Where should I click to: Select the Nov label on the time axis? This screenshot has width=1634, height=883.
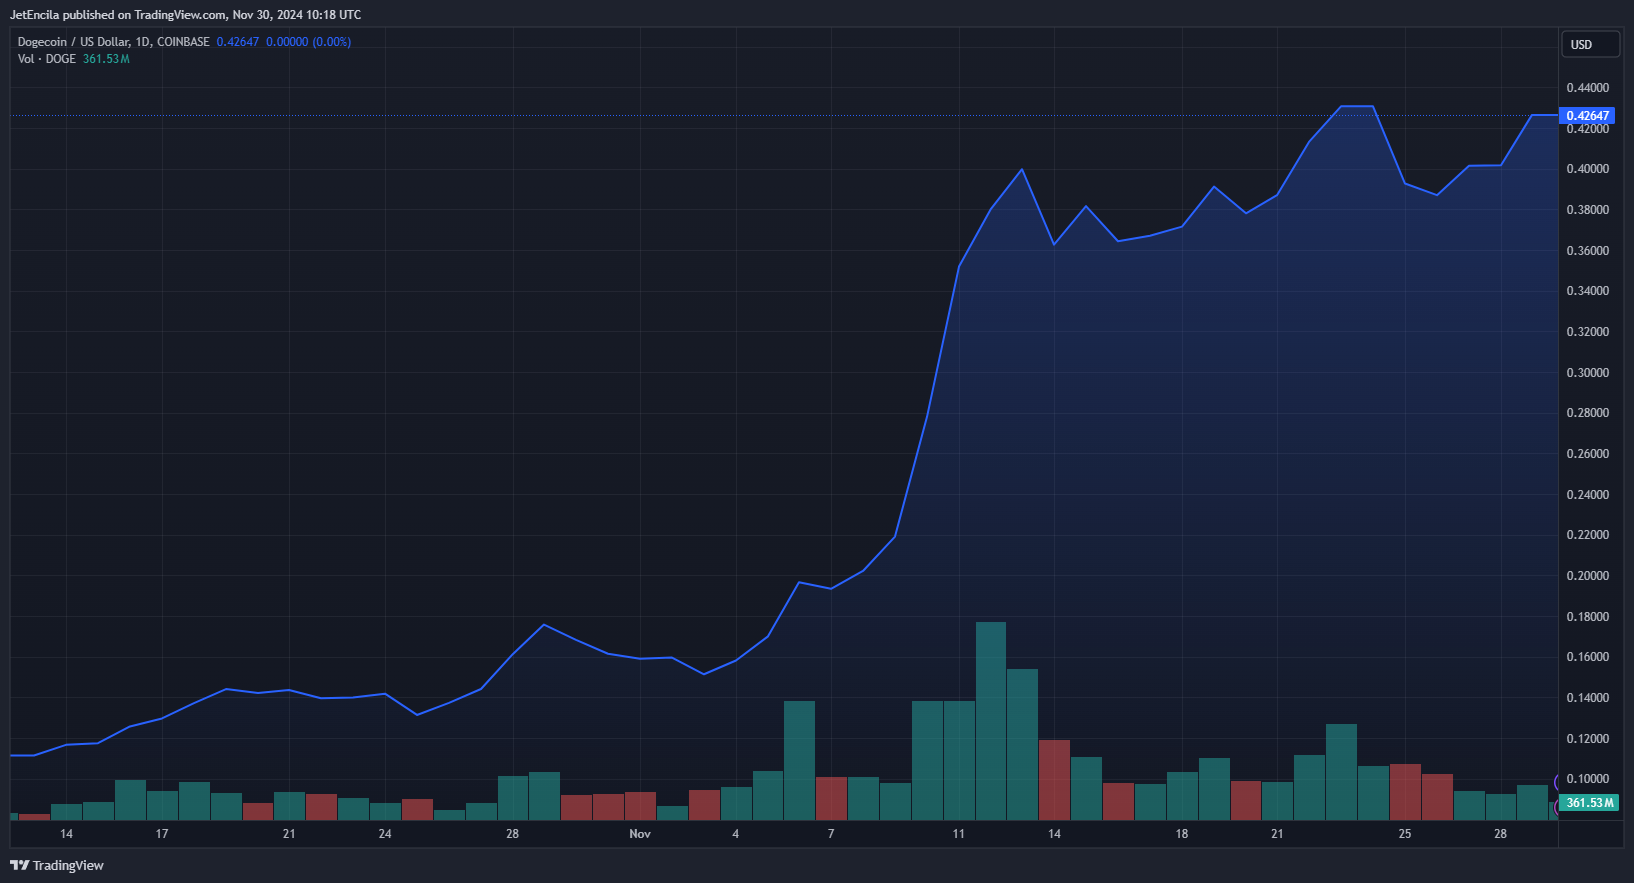(x=640, y=834)
